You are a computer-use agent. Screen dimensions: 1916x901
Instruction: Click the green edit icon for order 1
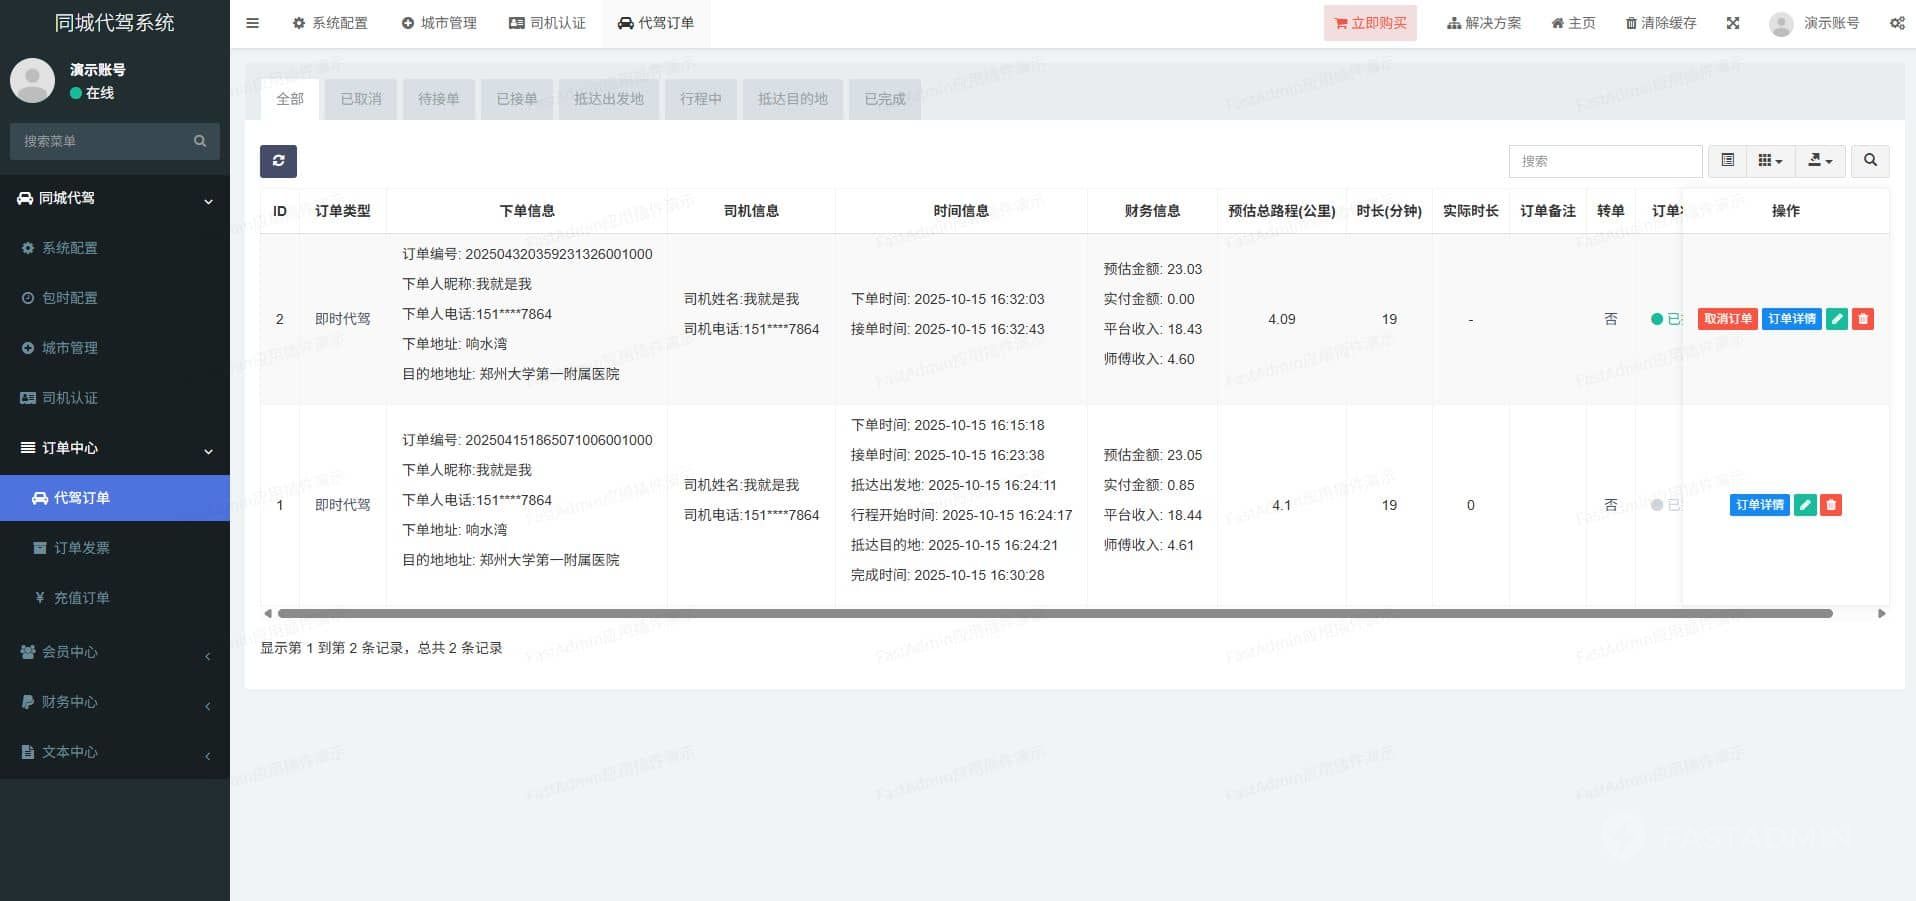[1805, 505]
